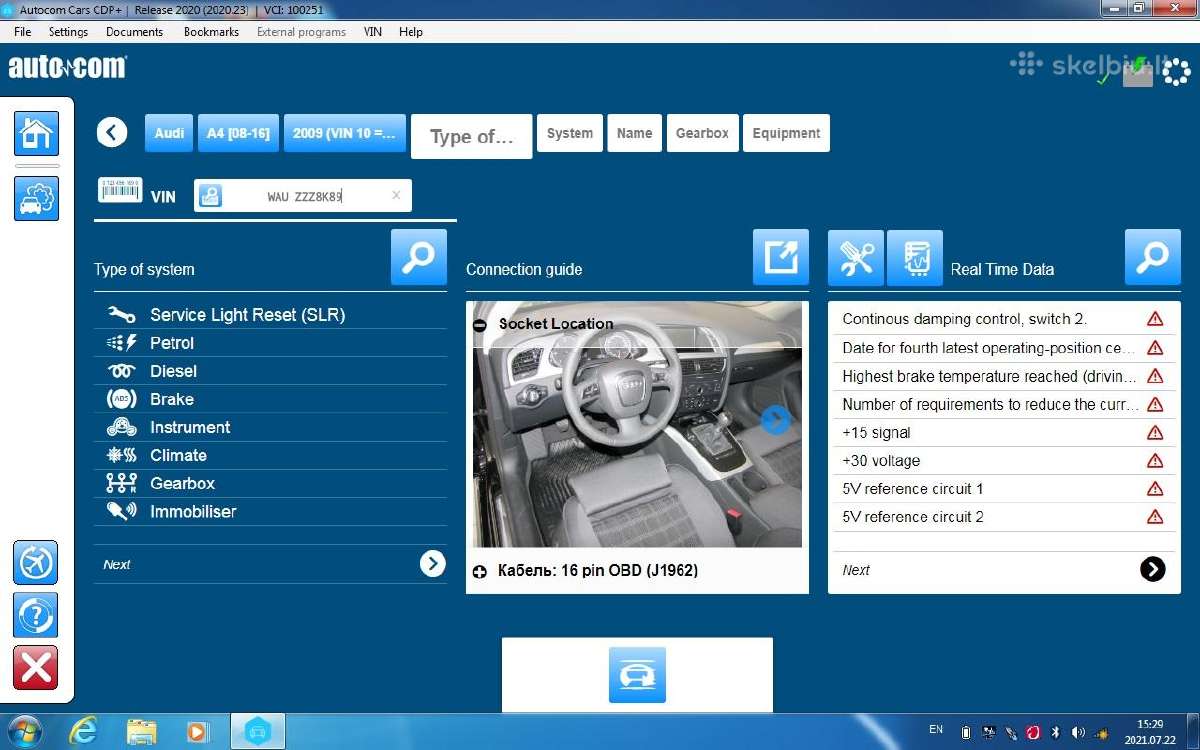Select Number of requirements to reduce row
1200x750 pixels.
1004,403
